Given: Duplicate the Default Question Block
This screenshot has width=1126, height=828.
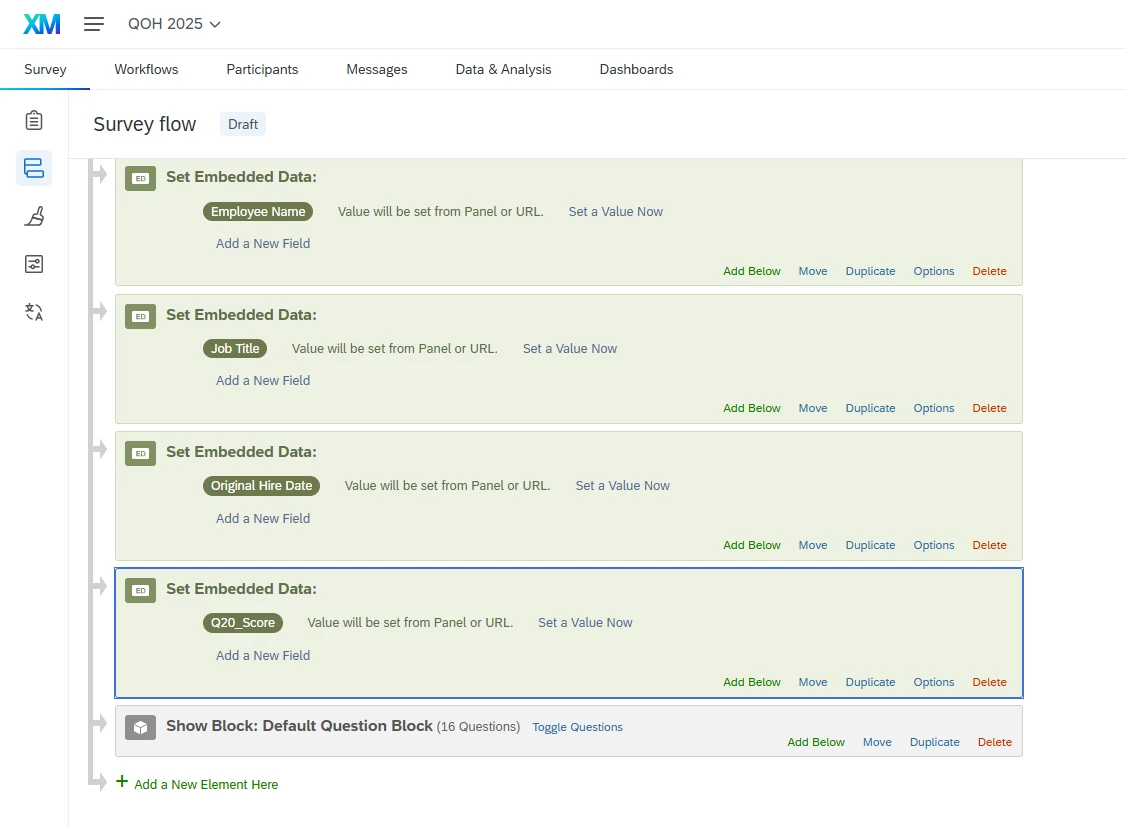Looking at the screenshot, I should pos(934,743).
